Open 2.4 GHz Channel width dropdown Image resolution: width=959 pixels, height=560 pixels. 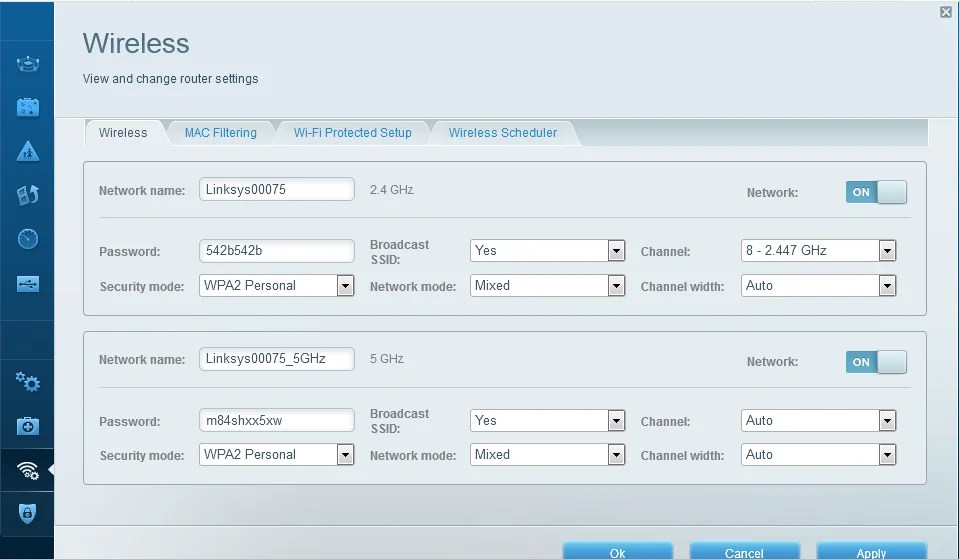pos(818,286)
